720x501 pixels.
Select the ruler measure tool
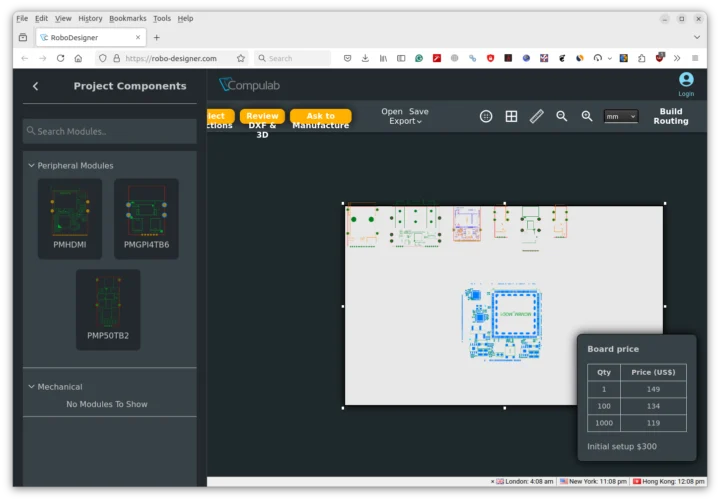pyautogui.click(x=536, y=117)
